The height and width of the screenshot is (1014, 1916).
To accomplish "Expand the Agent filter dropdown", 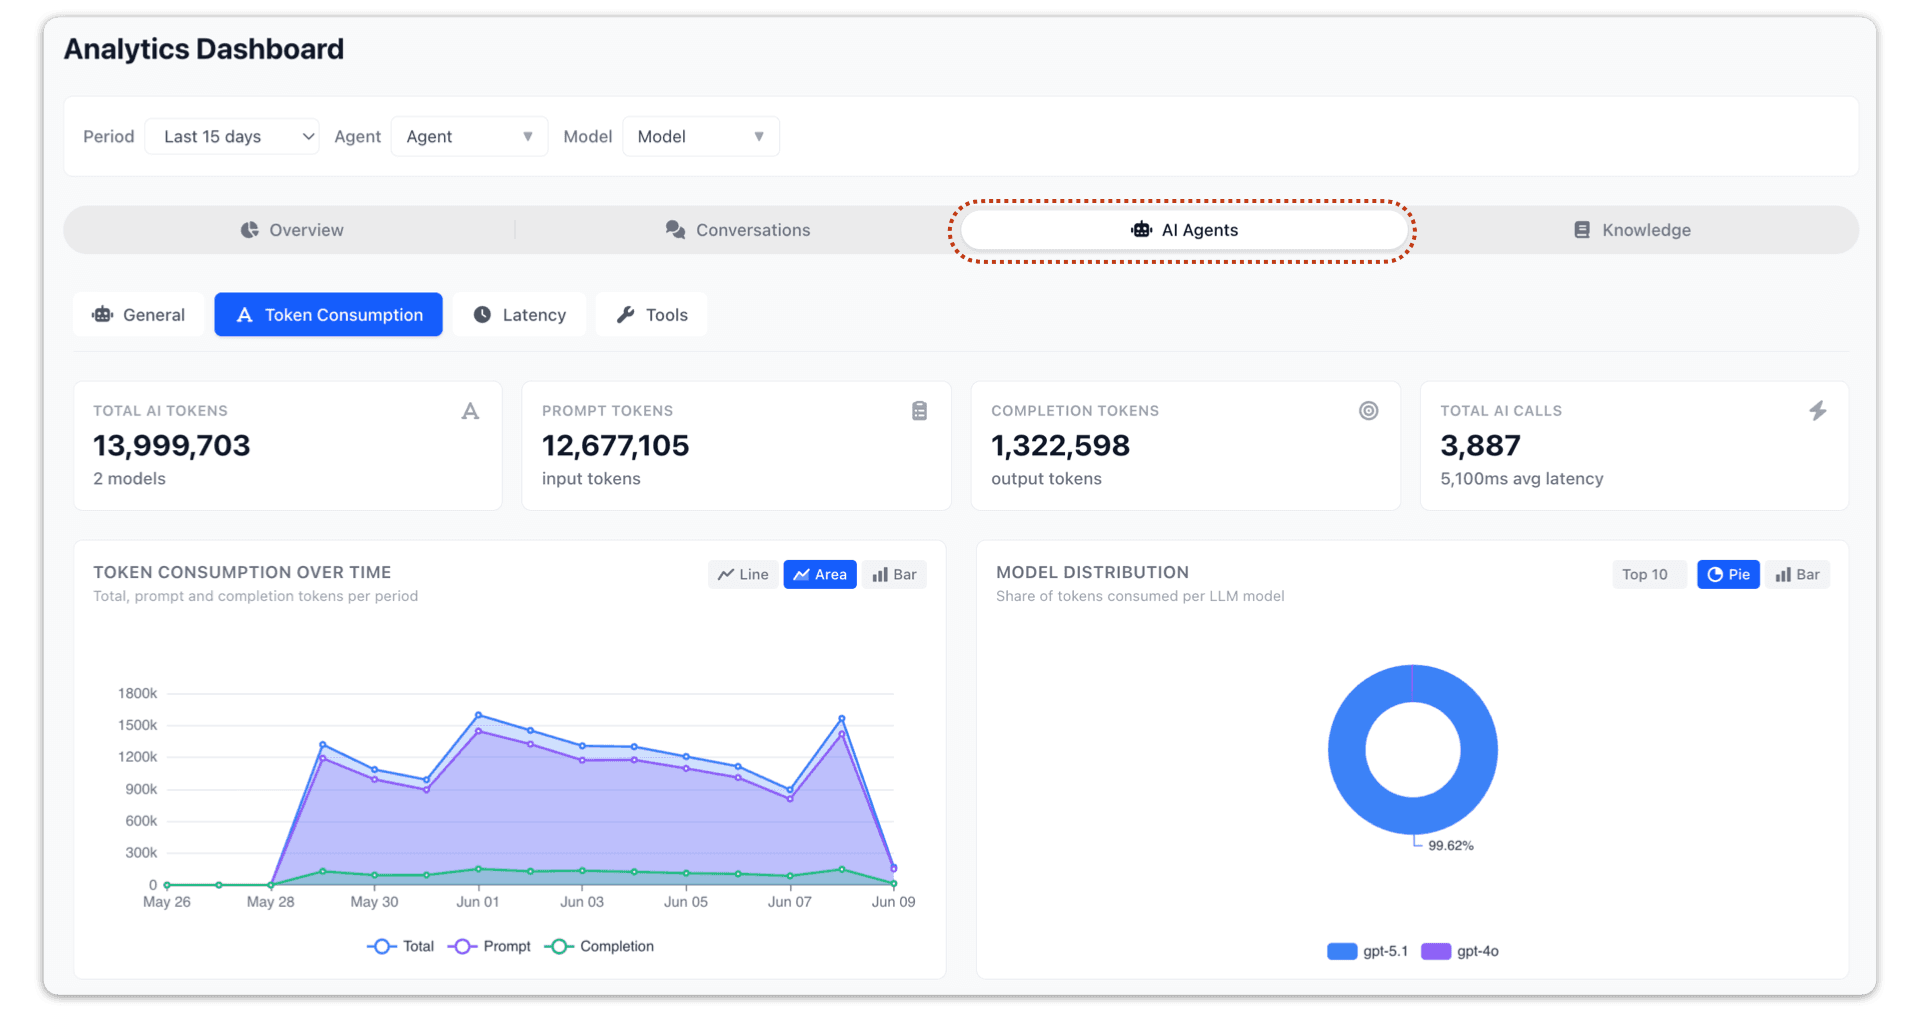I will point(469,137).
